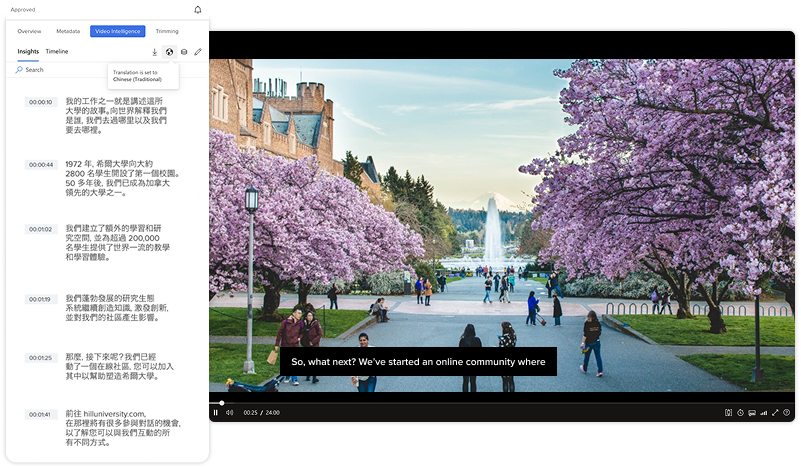Toggle the bracketed focus-mode player icon
The width and height of the screenshot is (801, 468).
[728, 412]
